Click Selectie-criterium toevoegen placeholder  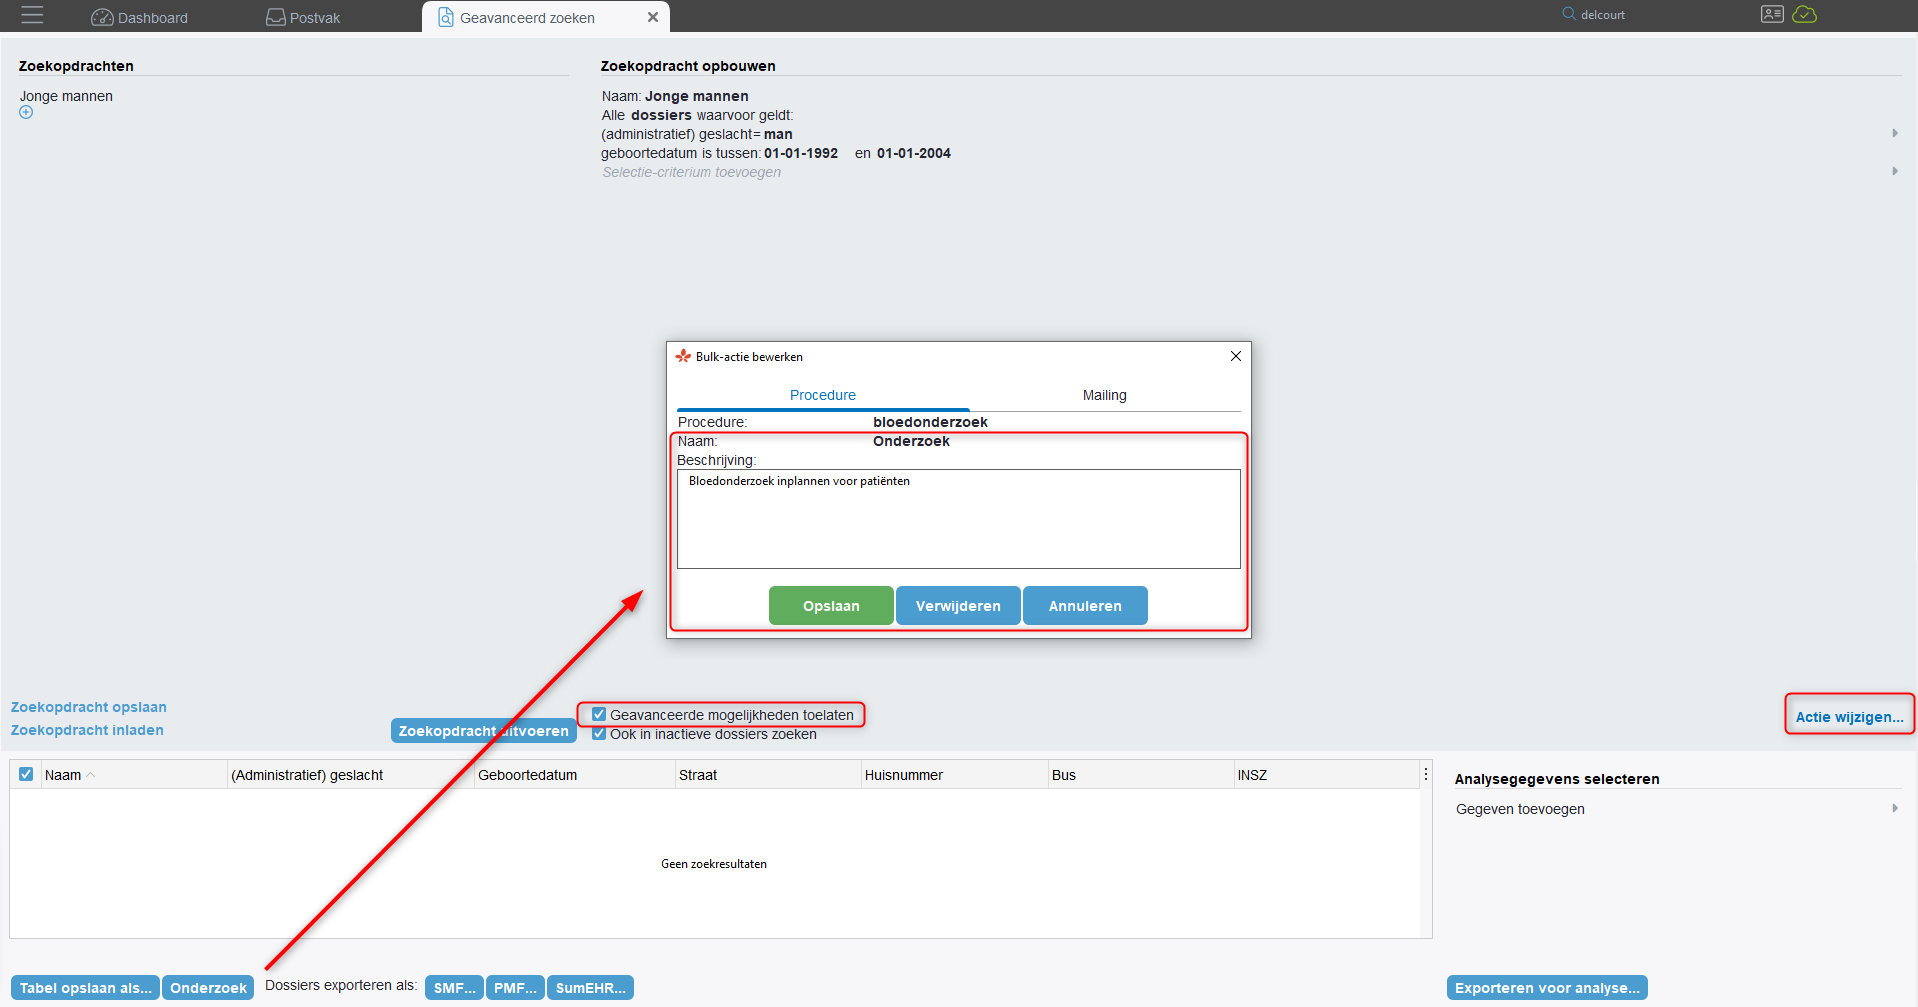point(691,172)
